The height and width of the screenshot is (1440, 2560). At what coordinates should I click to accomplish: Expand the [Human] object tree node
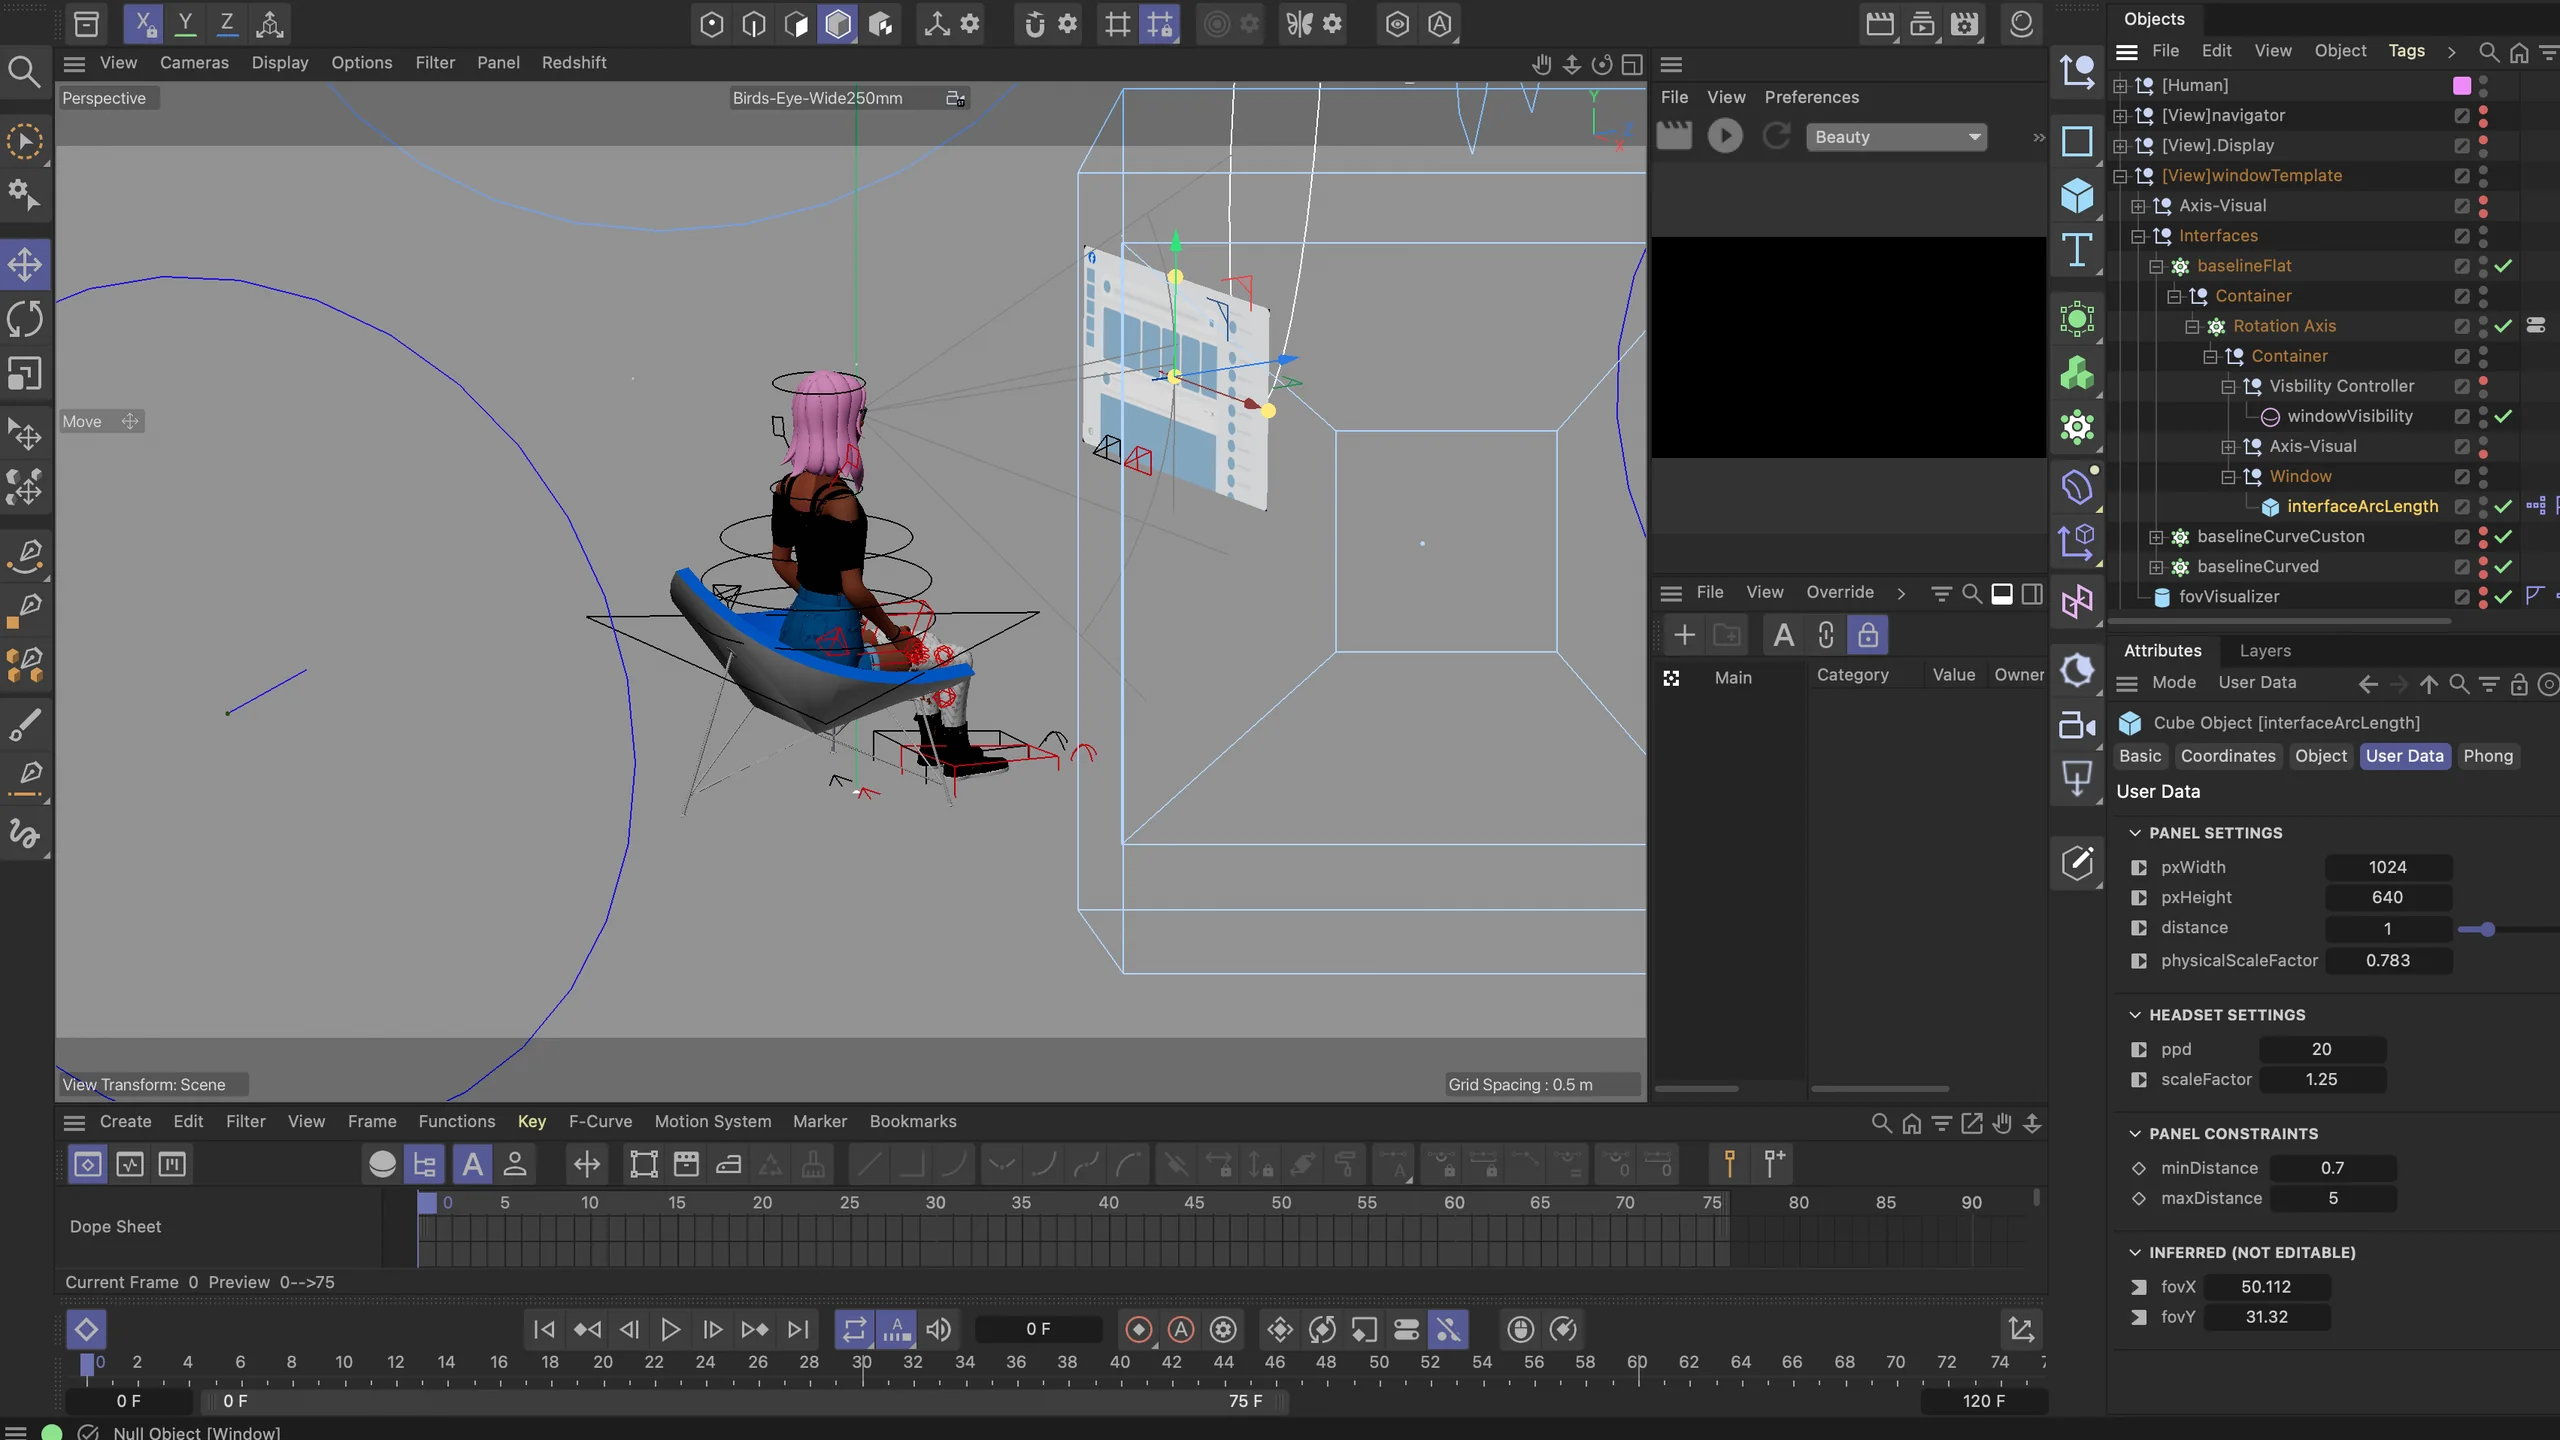tap(2120, 86)
